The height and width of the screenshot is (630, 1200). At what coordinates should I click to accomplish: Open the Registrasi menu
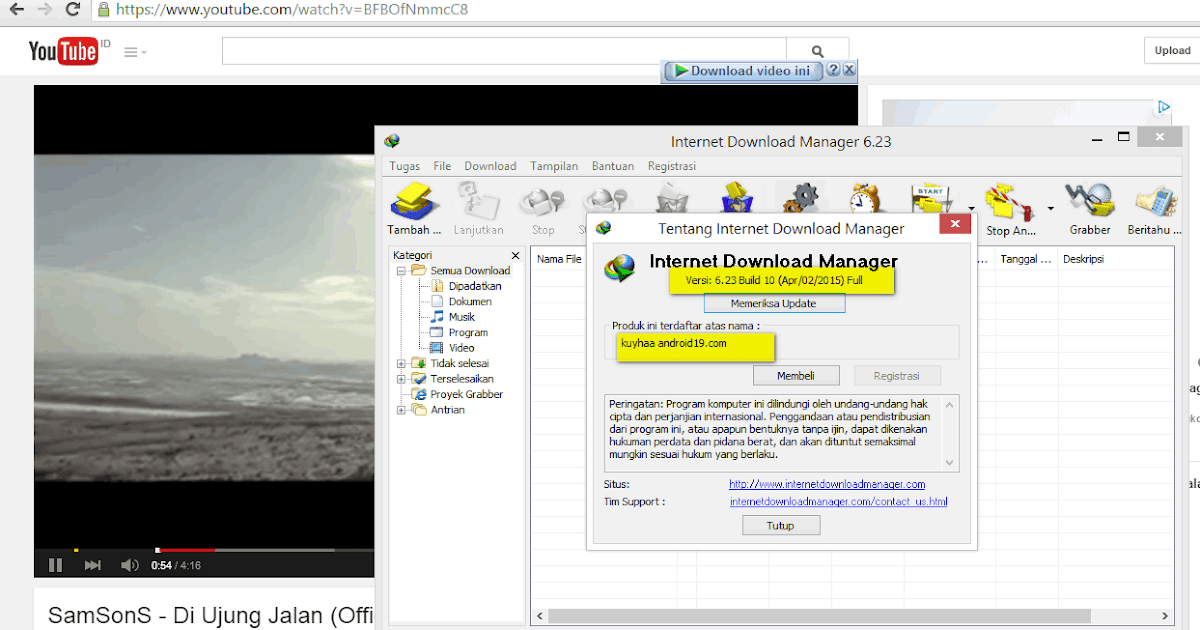point(671,166)
